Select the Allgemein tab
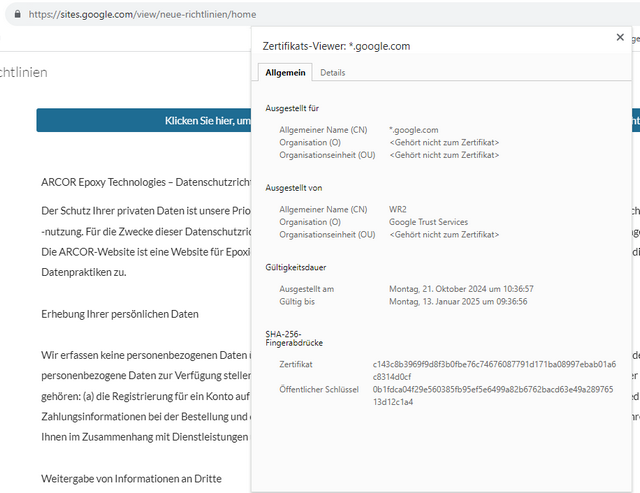The height and width of the screenshot is (493, 640). coord(285,73)
